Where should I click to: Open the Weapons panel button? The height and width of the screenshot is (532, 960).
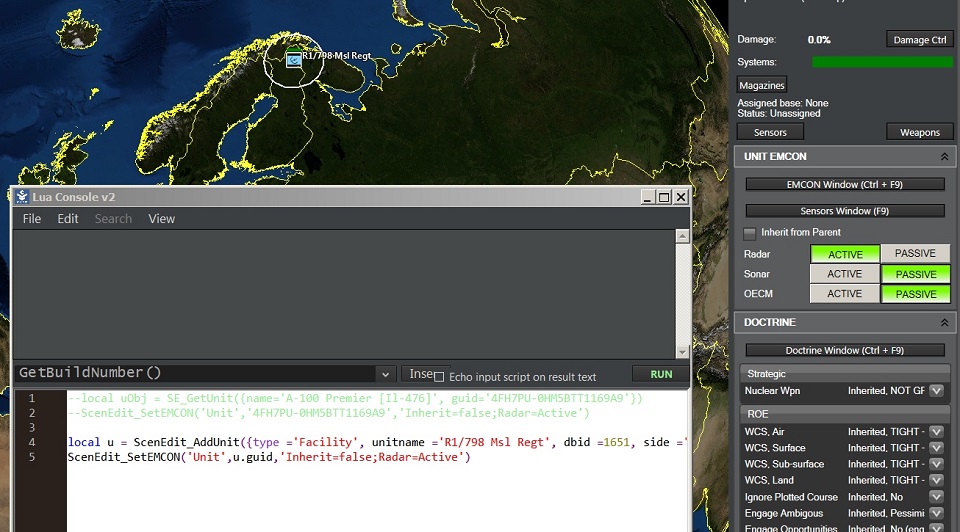920,132
